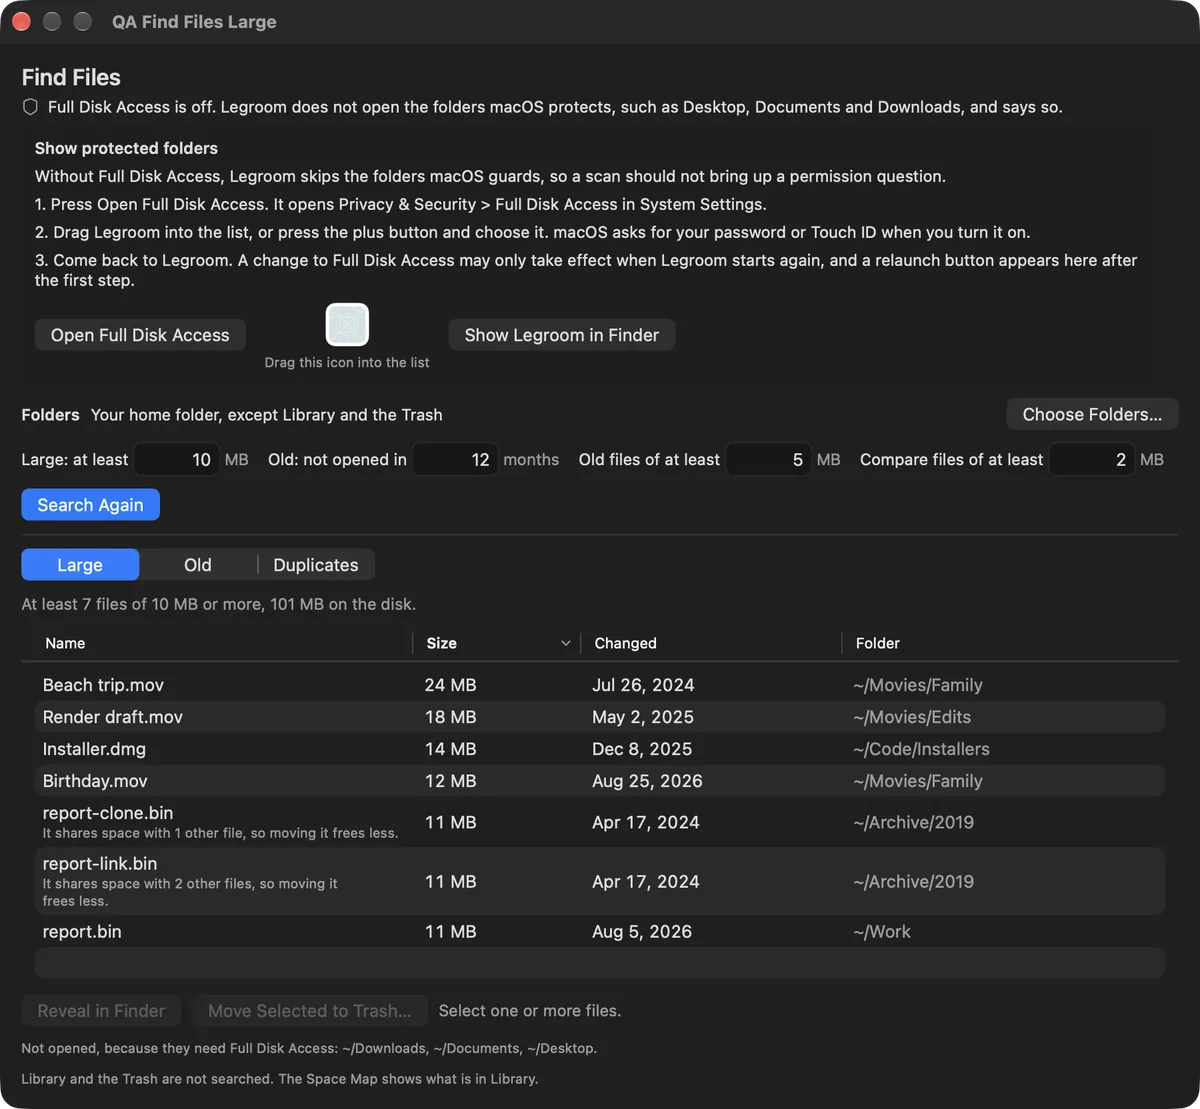Click the Aug 5, 2026 date cell
Image resolution: width=1200 pixels, height=1109 pixels.
click(642, 931)
